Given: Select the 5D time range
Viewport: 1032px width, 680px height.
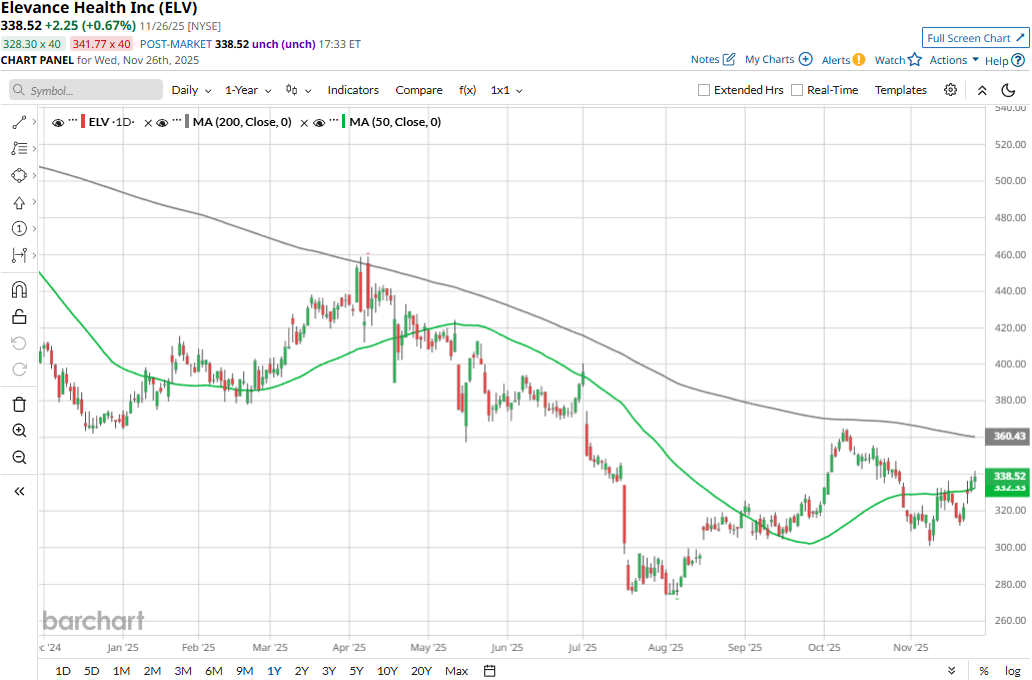Looking at the screenshot, I should 91,671.
